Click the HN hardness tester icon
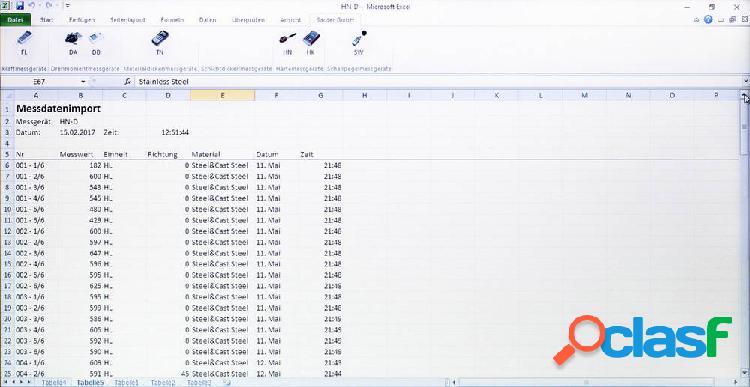The width and height of the screenshot is (750, 387). [x=287, y=39]
